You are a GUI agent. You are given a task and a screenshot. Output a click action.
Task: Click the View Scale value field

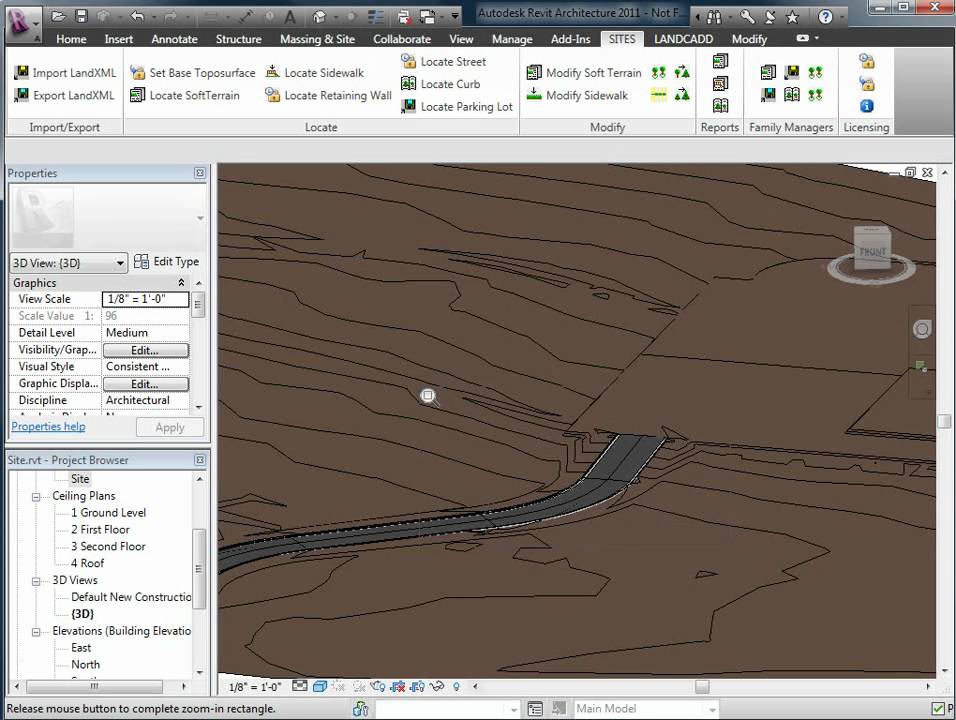145,299
